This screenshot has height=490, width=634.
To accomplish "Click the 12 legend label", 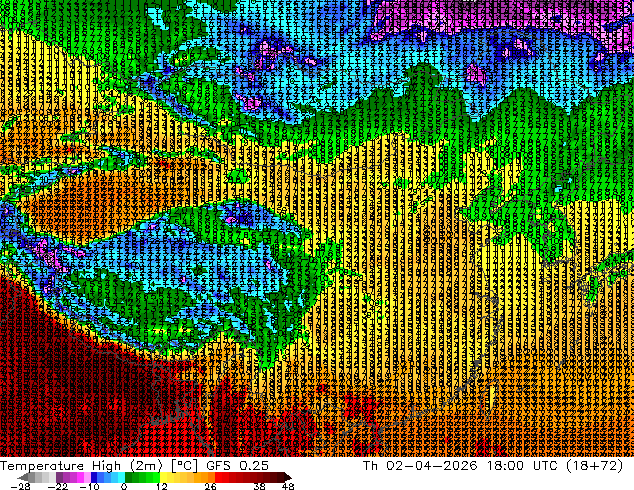I will (162, 486).
